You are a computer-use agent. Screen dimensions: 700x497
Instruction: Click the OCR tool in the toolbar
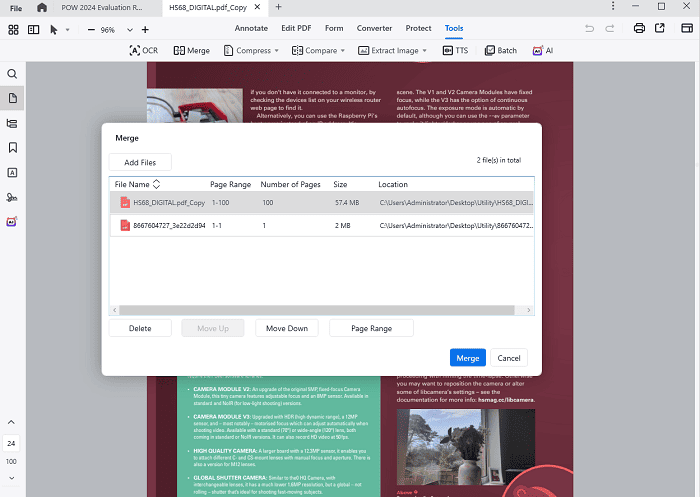pyautogui.click(x=144, y=50)
